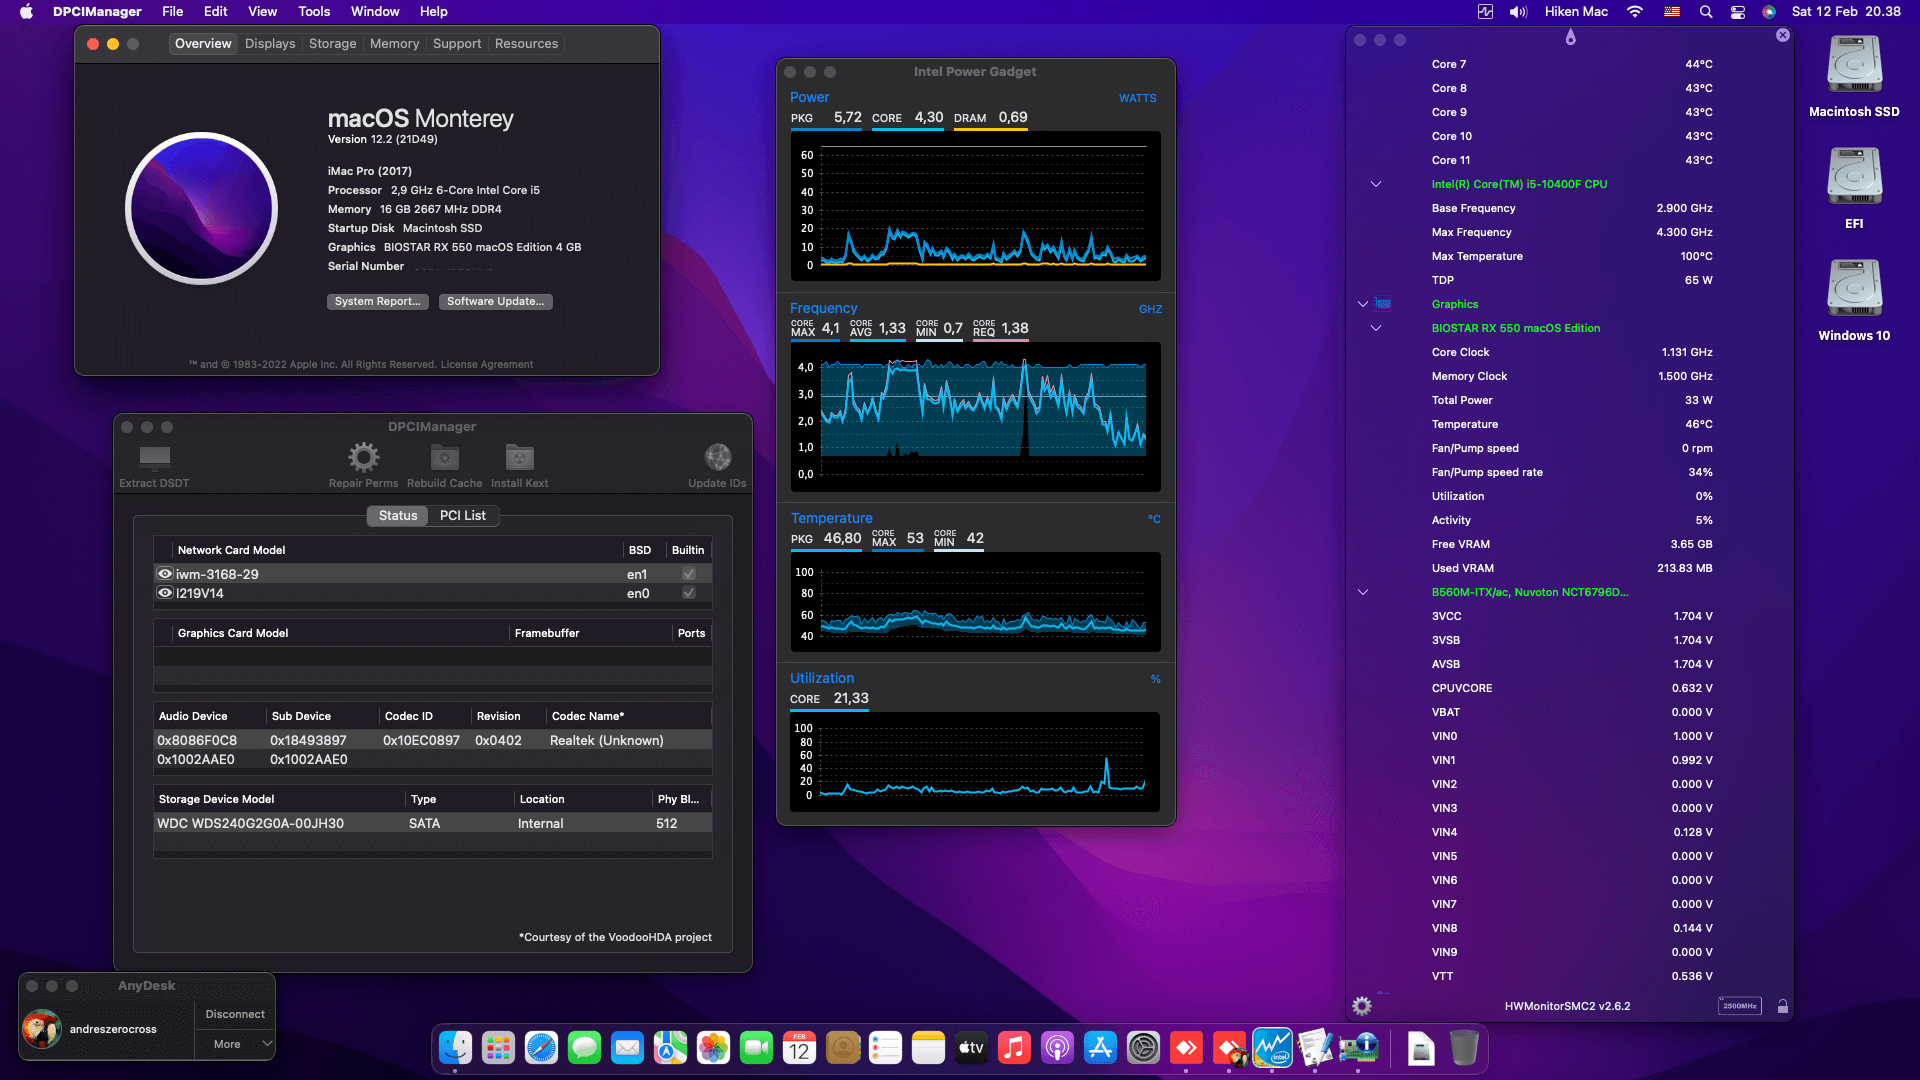Switch to the PCI List tab

[x=462, y=515]
